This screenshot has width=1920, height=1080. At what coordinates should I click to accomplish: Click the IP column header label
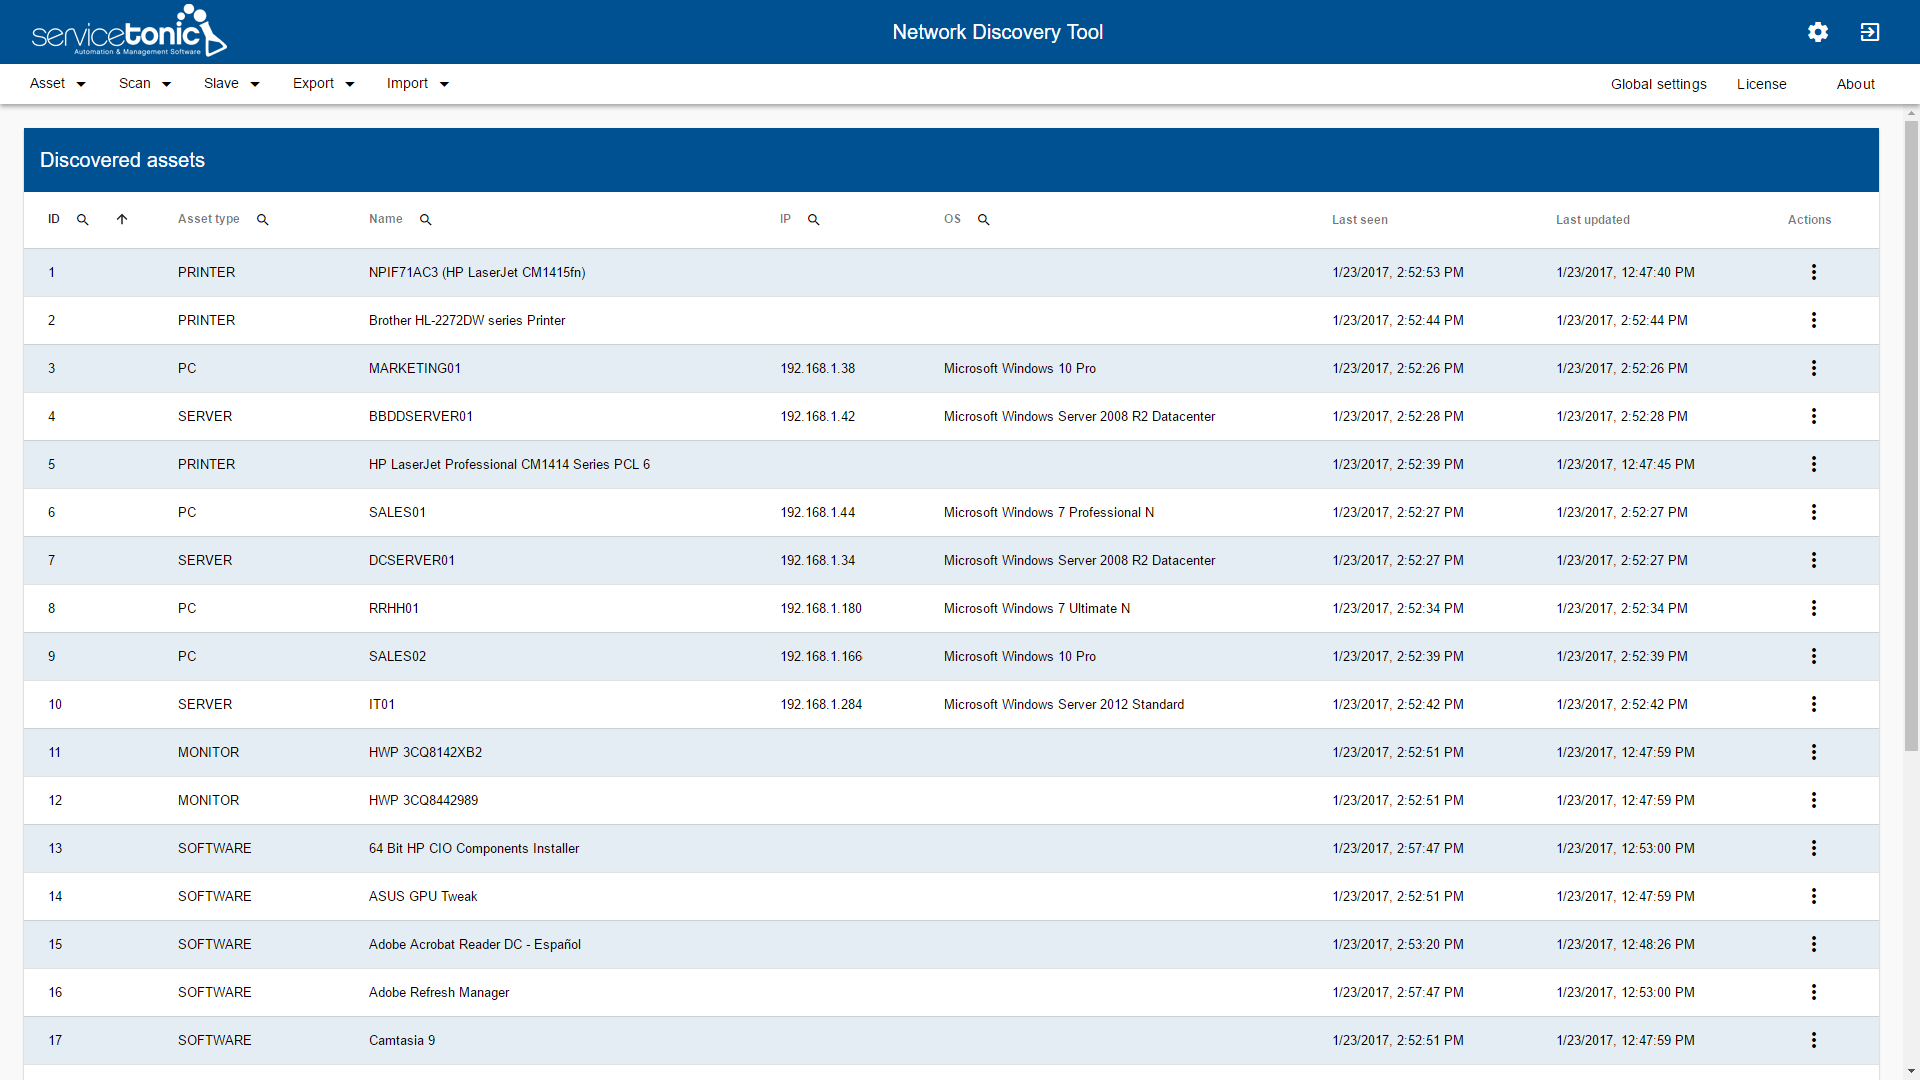785,219
